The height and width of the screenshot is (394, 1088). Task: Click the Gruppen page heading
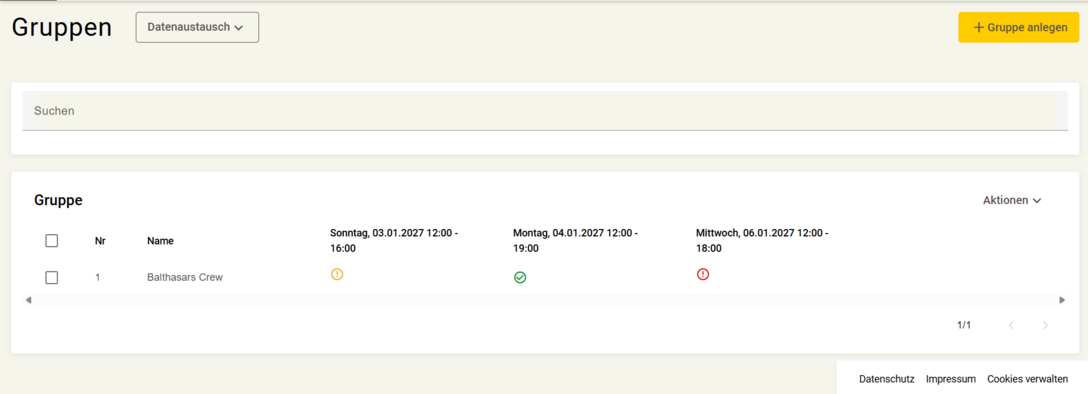pos(62,28)
